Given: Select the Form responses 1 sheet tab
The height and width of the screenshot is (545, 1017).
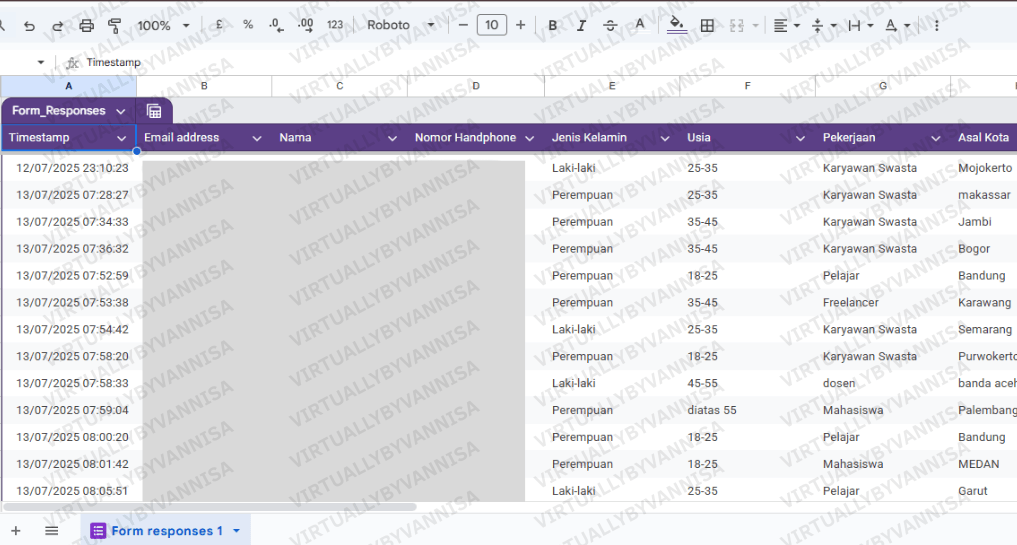Looking at the screenshot, I should coord(166,531).
